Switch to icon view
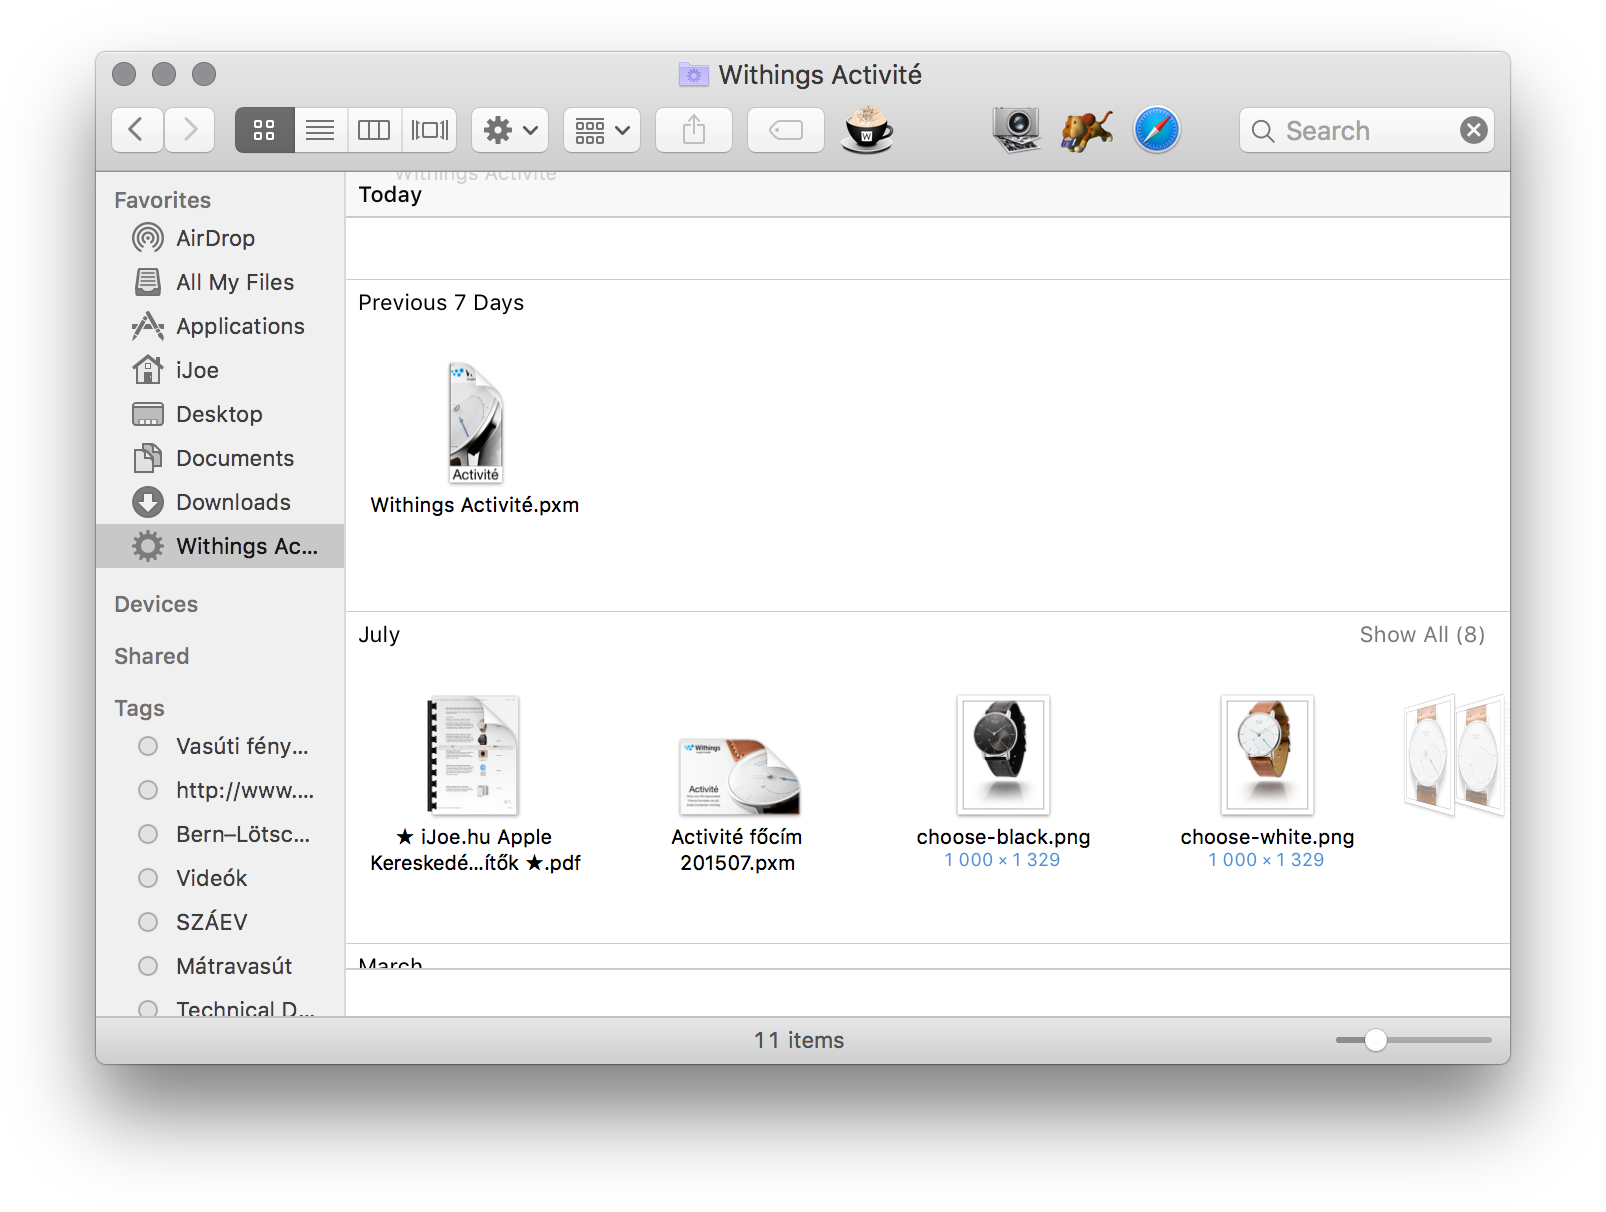Image resolution: width=1606 pixels, height=1212 pixels. click(264, 130)
